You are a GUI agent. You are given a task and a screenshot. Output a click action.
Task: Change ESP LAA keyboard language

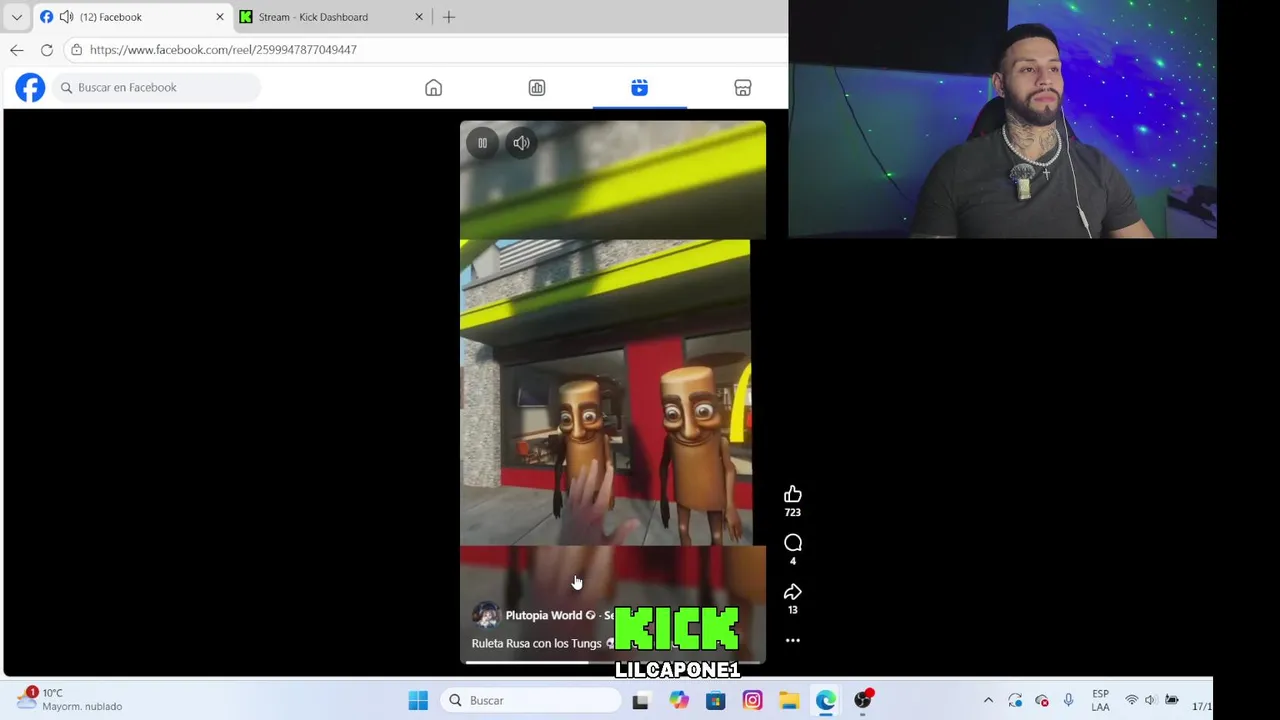(1100, 700)
